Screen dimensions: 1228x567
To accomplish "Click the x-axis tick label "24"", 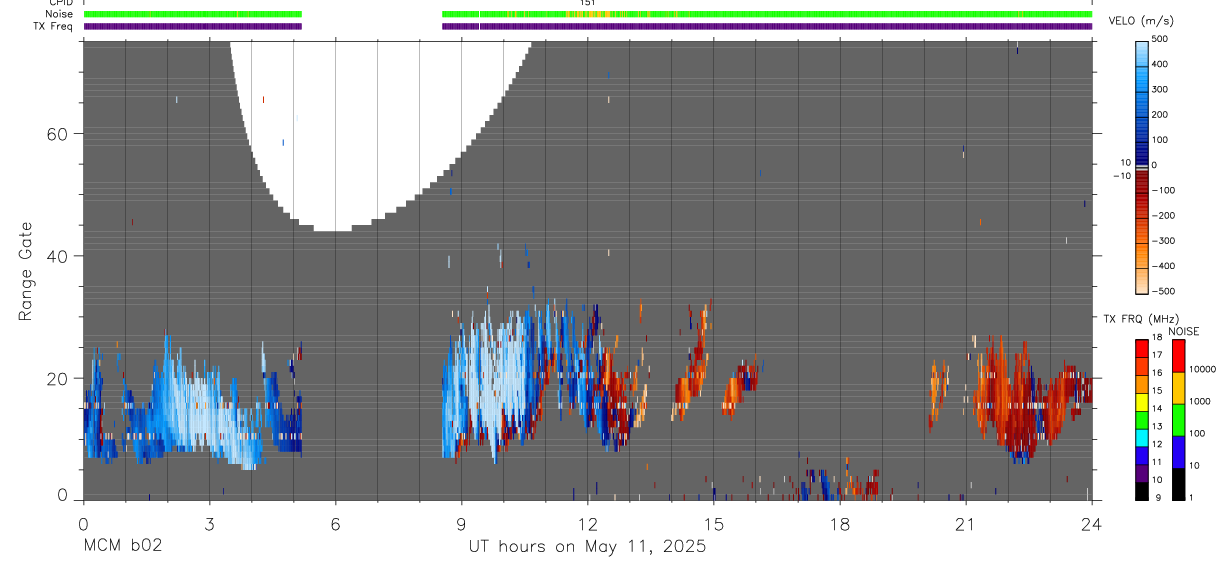I will 1091,524.
